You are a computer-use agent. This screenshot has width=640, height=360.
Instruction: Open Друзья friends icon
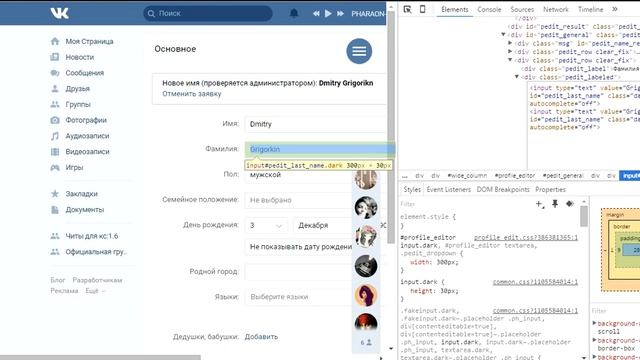pyautogui.click(x=55, y=89)
